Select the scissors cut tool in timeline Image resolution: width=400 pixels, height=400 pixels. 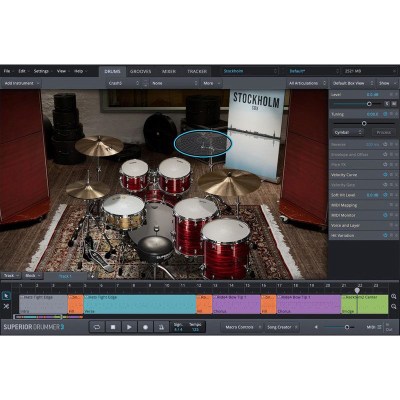(x=6, y=306)
